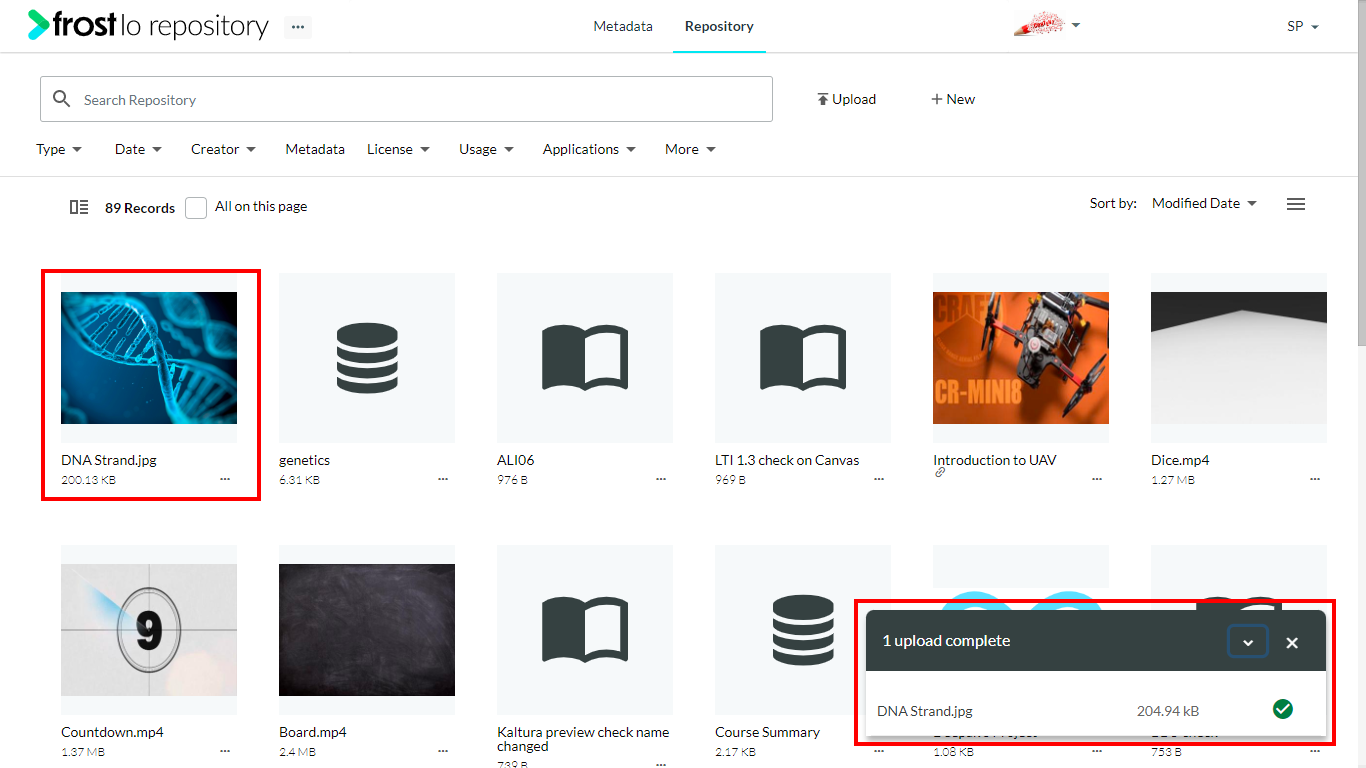The image size is (1366, 768).
Task: Click the Dice.mp4 file name
Action: click(1180, 460)
